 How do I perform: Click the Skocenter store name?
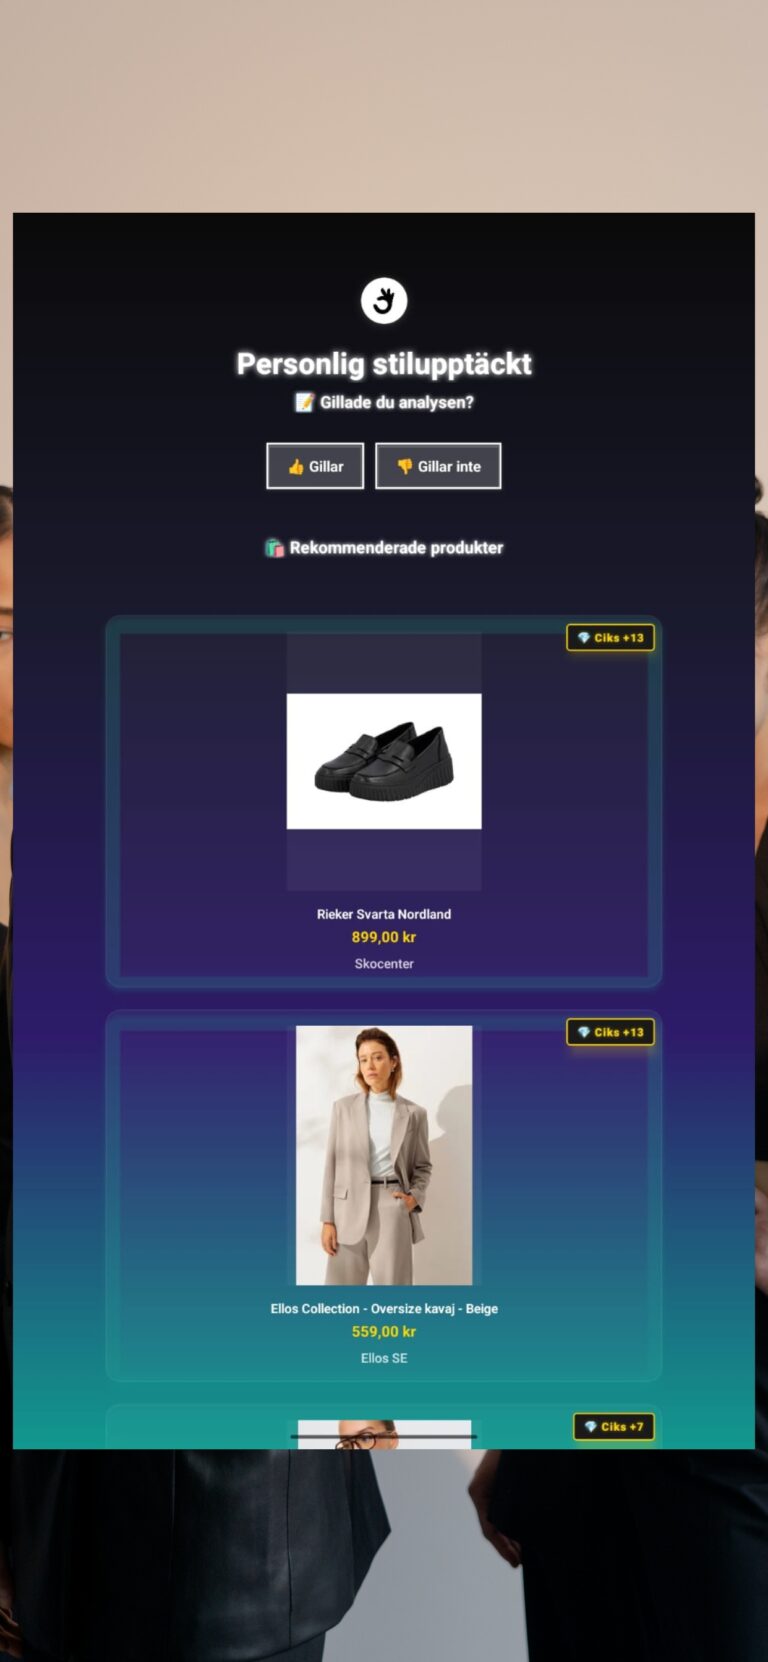(x=384, y=964)
